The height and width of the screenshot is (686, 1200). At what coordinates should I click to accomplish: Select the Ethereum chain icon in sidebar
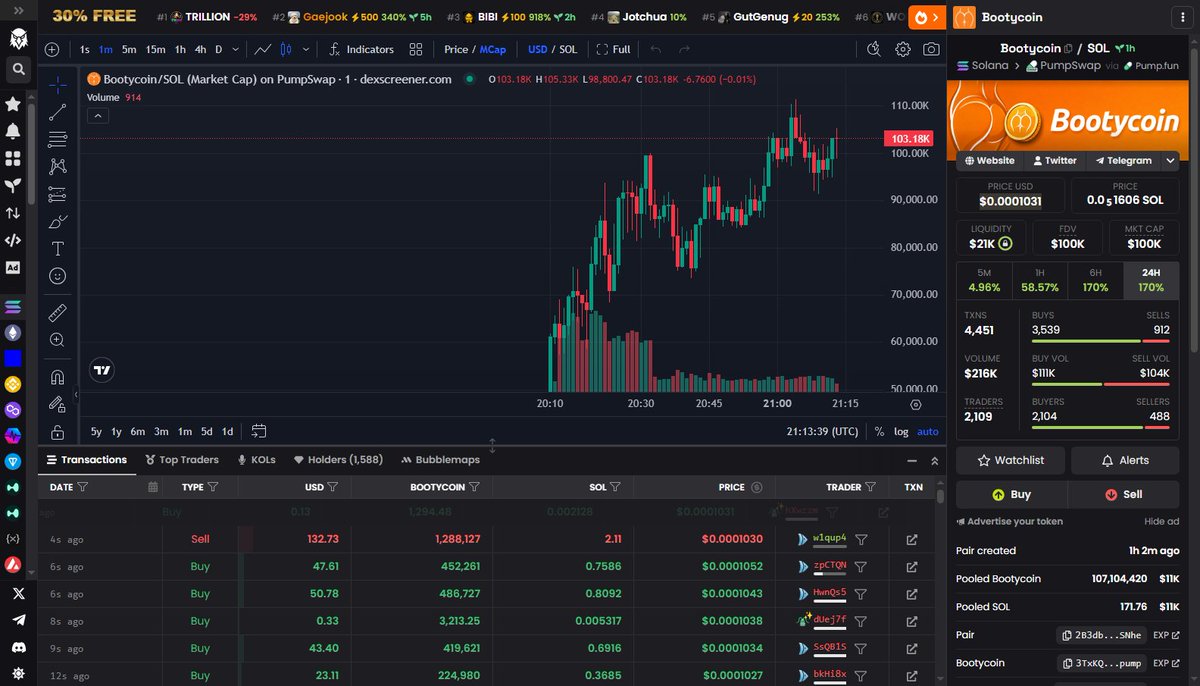click(13, 332)
